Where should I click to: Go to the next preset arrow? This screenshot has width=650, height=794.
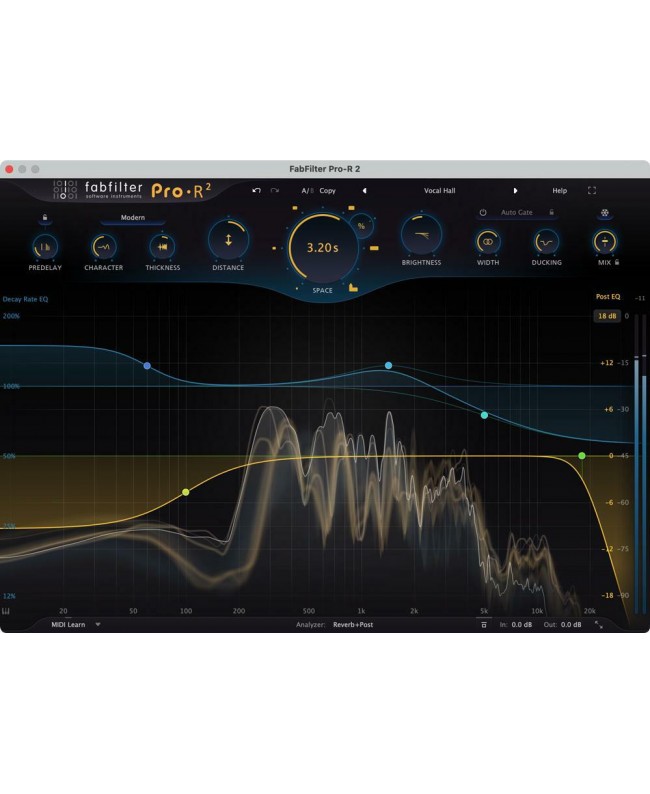tap(515, 190)
